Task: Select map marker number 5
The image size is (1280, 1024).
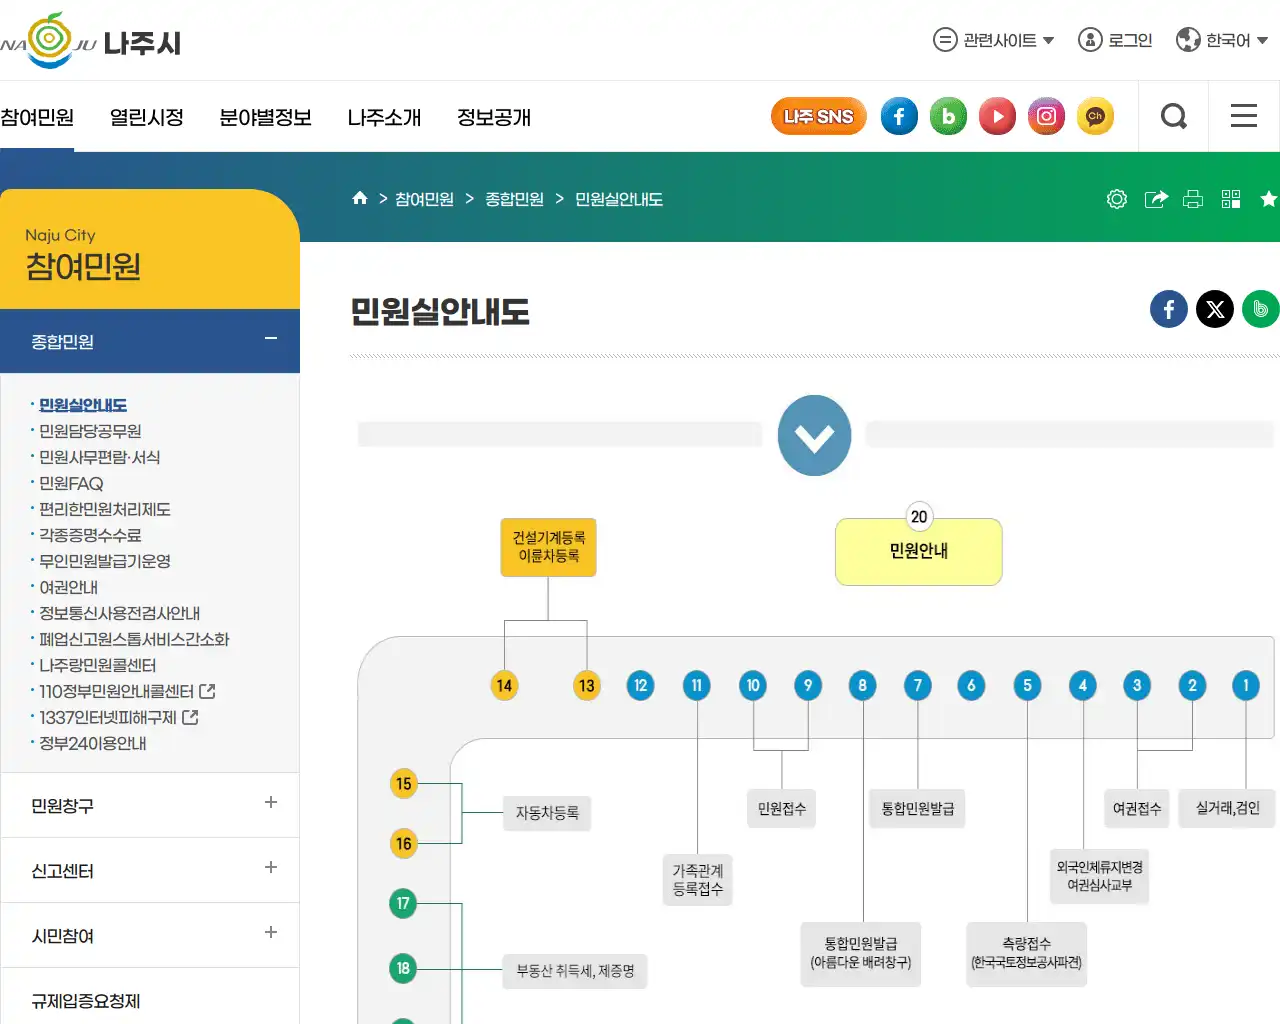Action: [x=1027, y=686]
